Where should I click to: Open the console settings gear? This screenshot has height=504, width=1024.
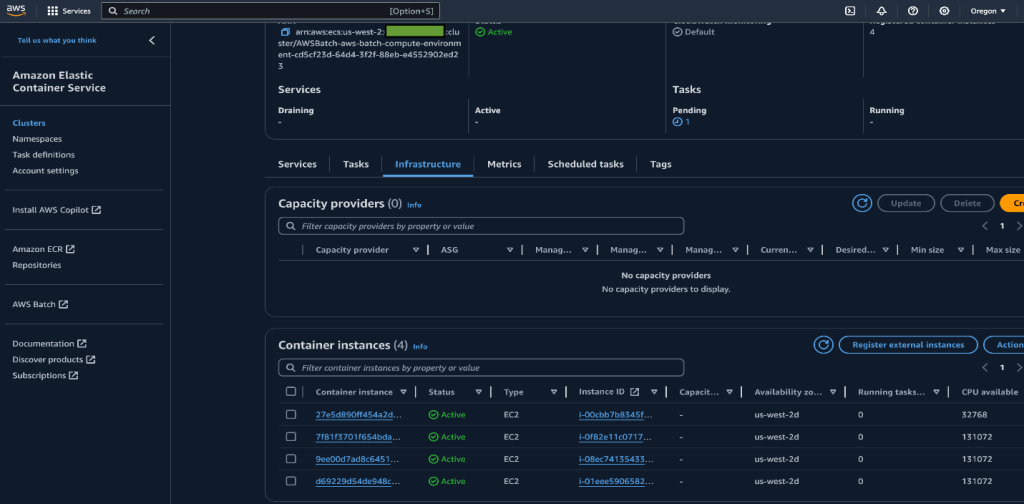pos(944,11)
